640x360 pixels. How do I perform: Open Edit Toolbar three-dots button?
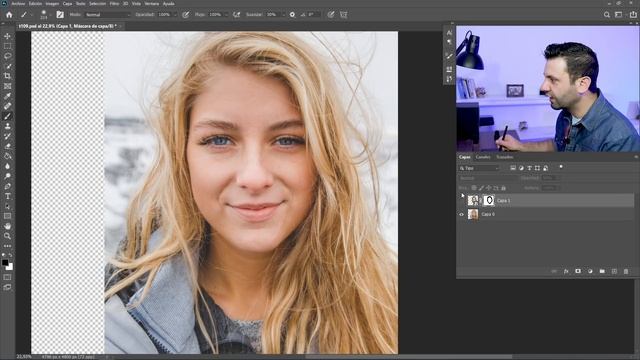coord(7,246)
